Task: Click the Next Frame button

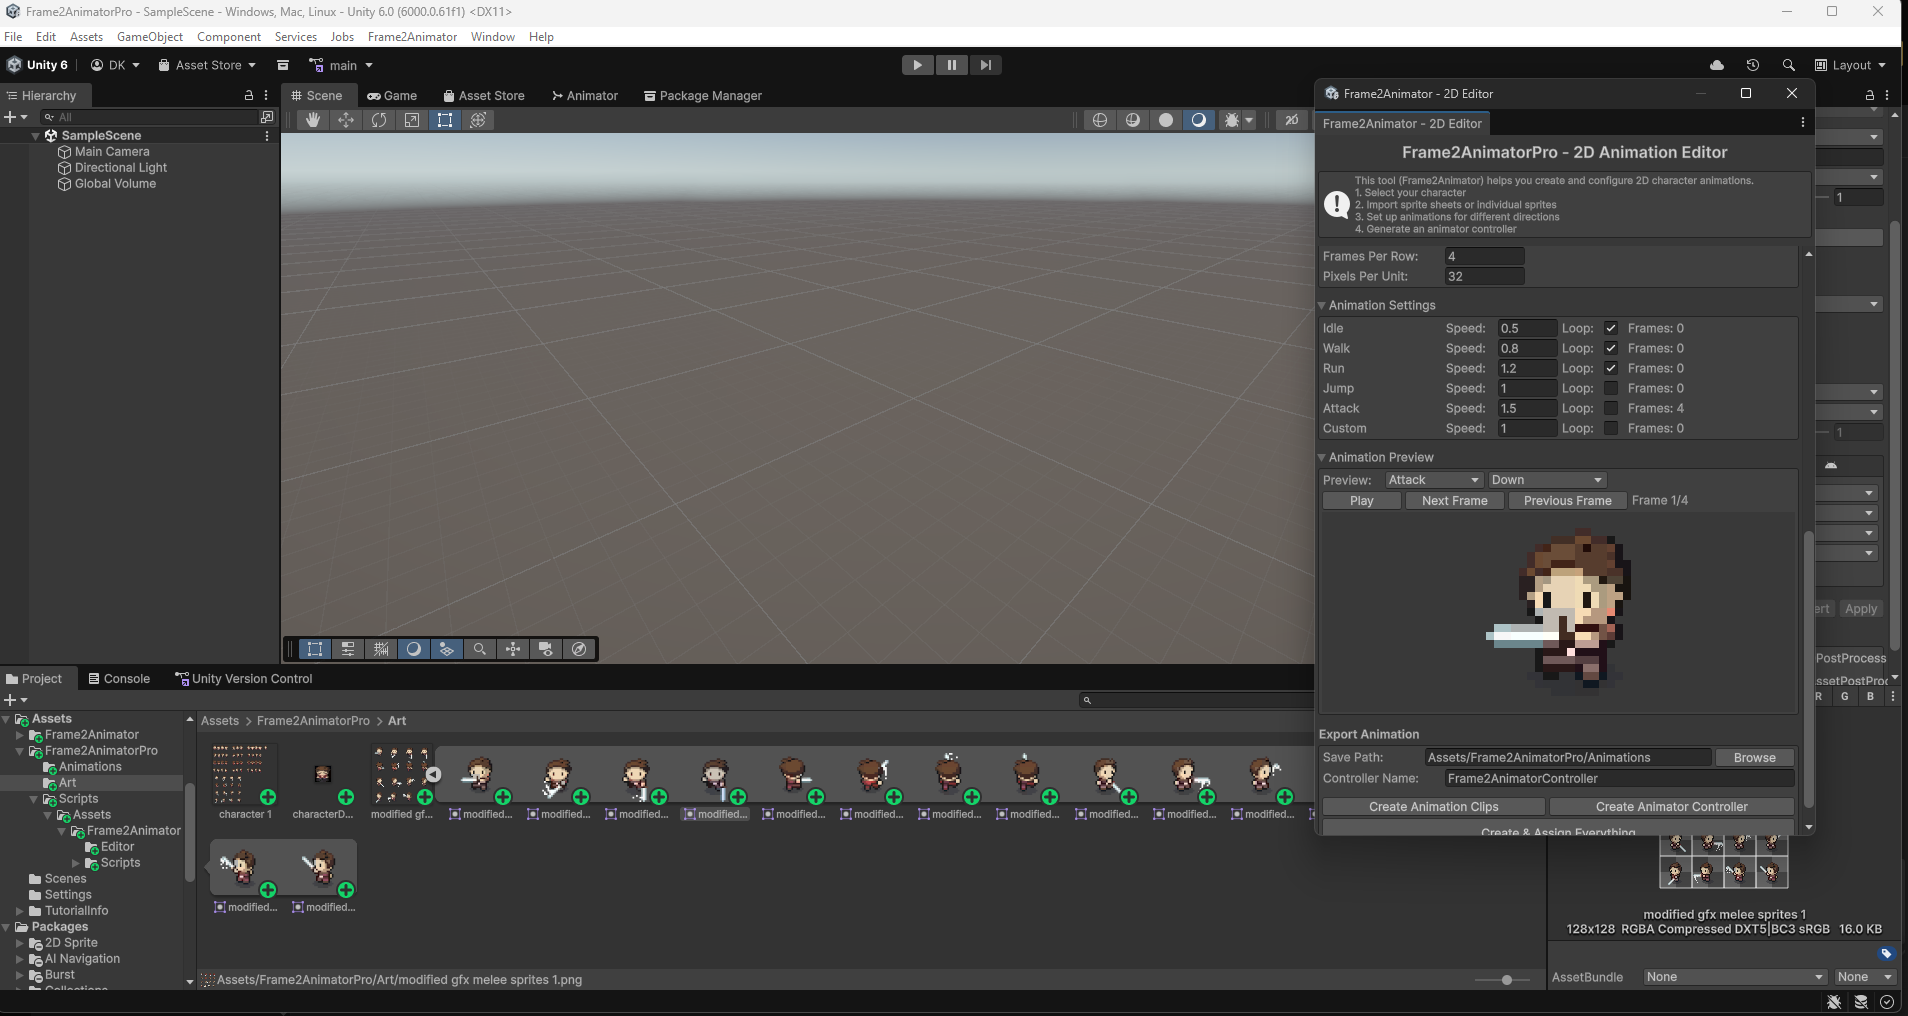Action: pyautogui.click(x=1454, y=501)
